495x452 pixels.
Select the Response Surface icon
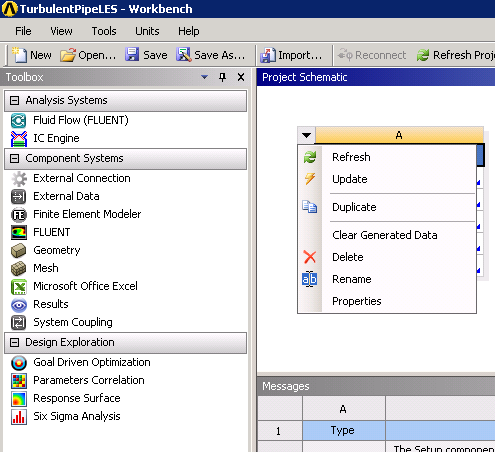tap(19, 399)
